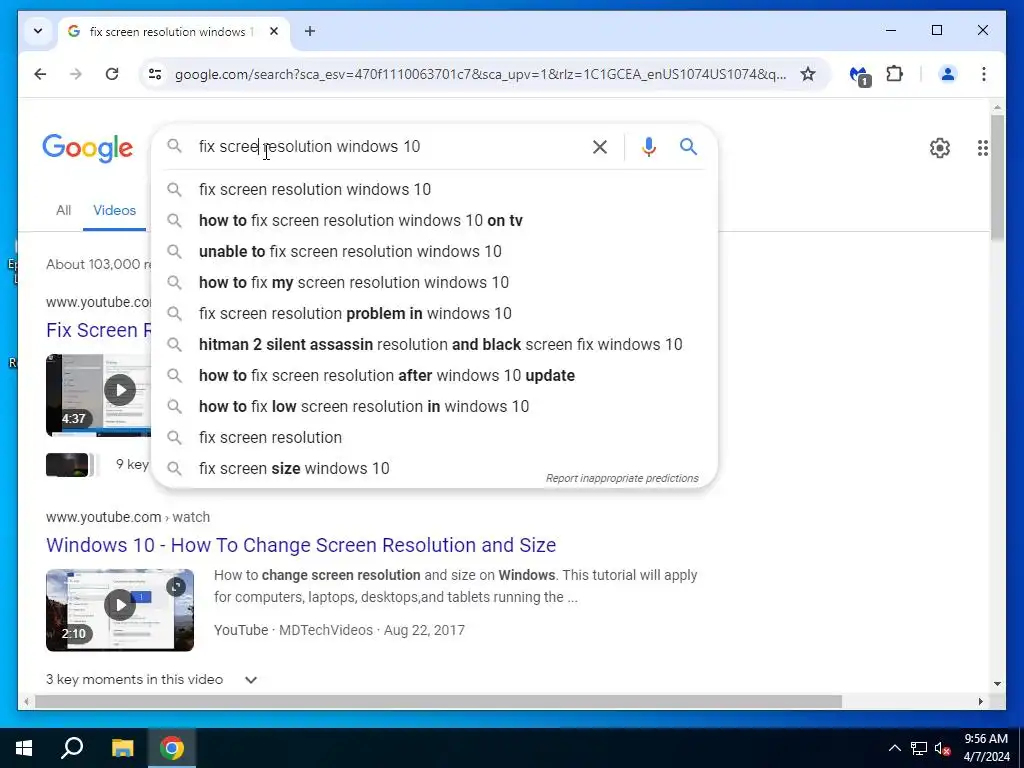
Task: Clear the Google search box text
Action: 600,147
